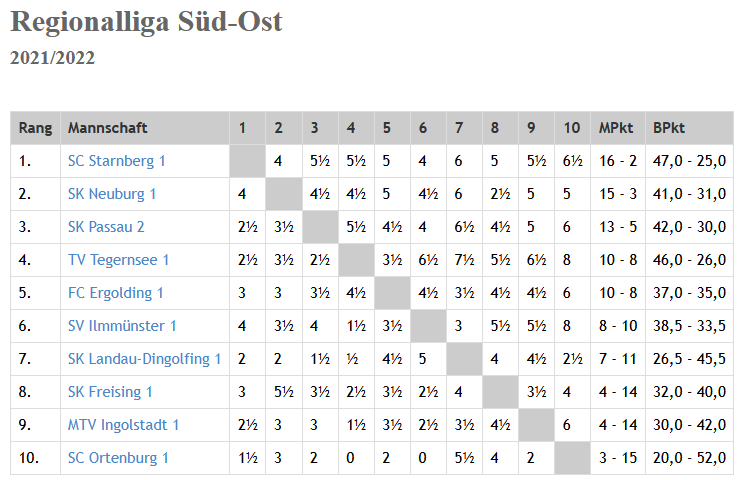Screen dimensions: 743x480
Task: Open the SC Starnberg 1 team link
Action: click(x=116, y=161)
